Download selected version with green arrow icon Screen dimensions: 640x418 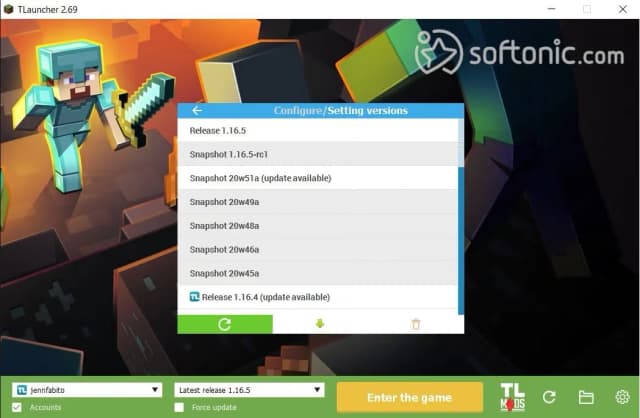point(320,324)
